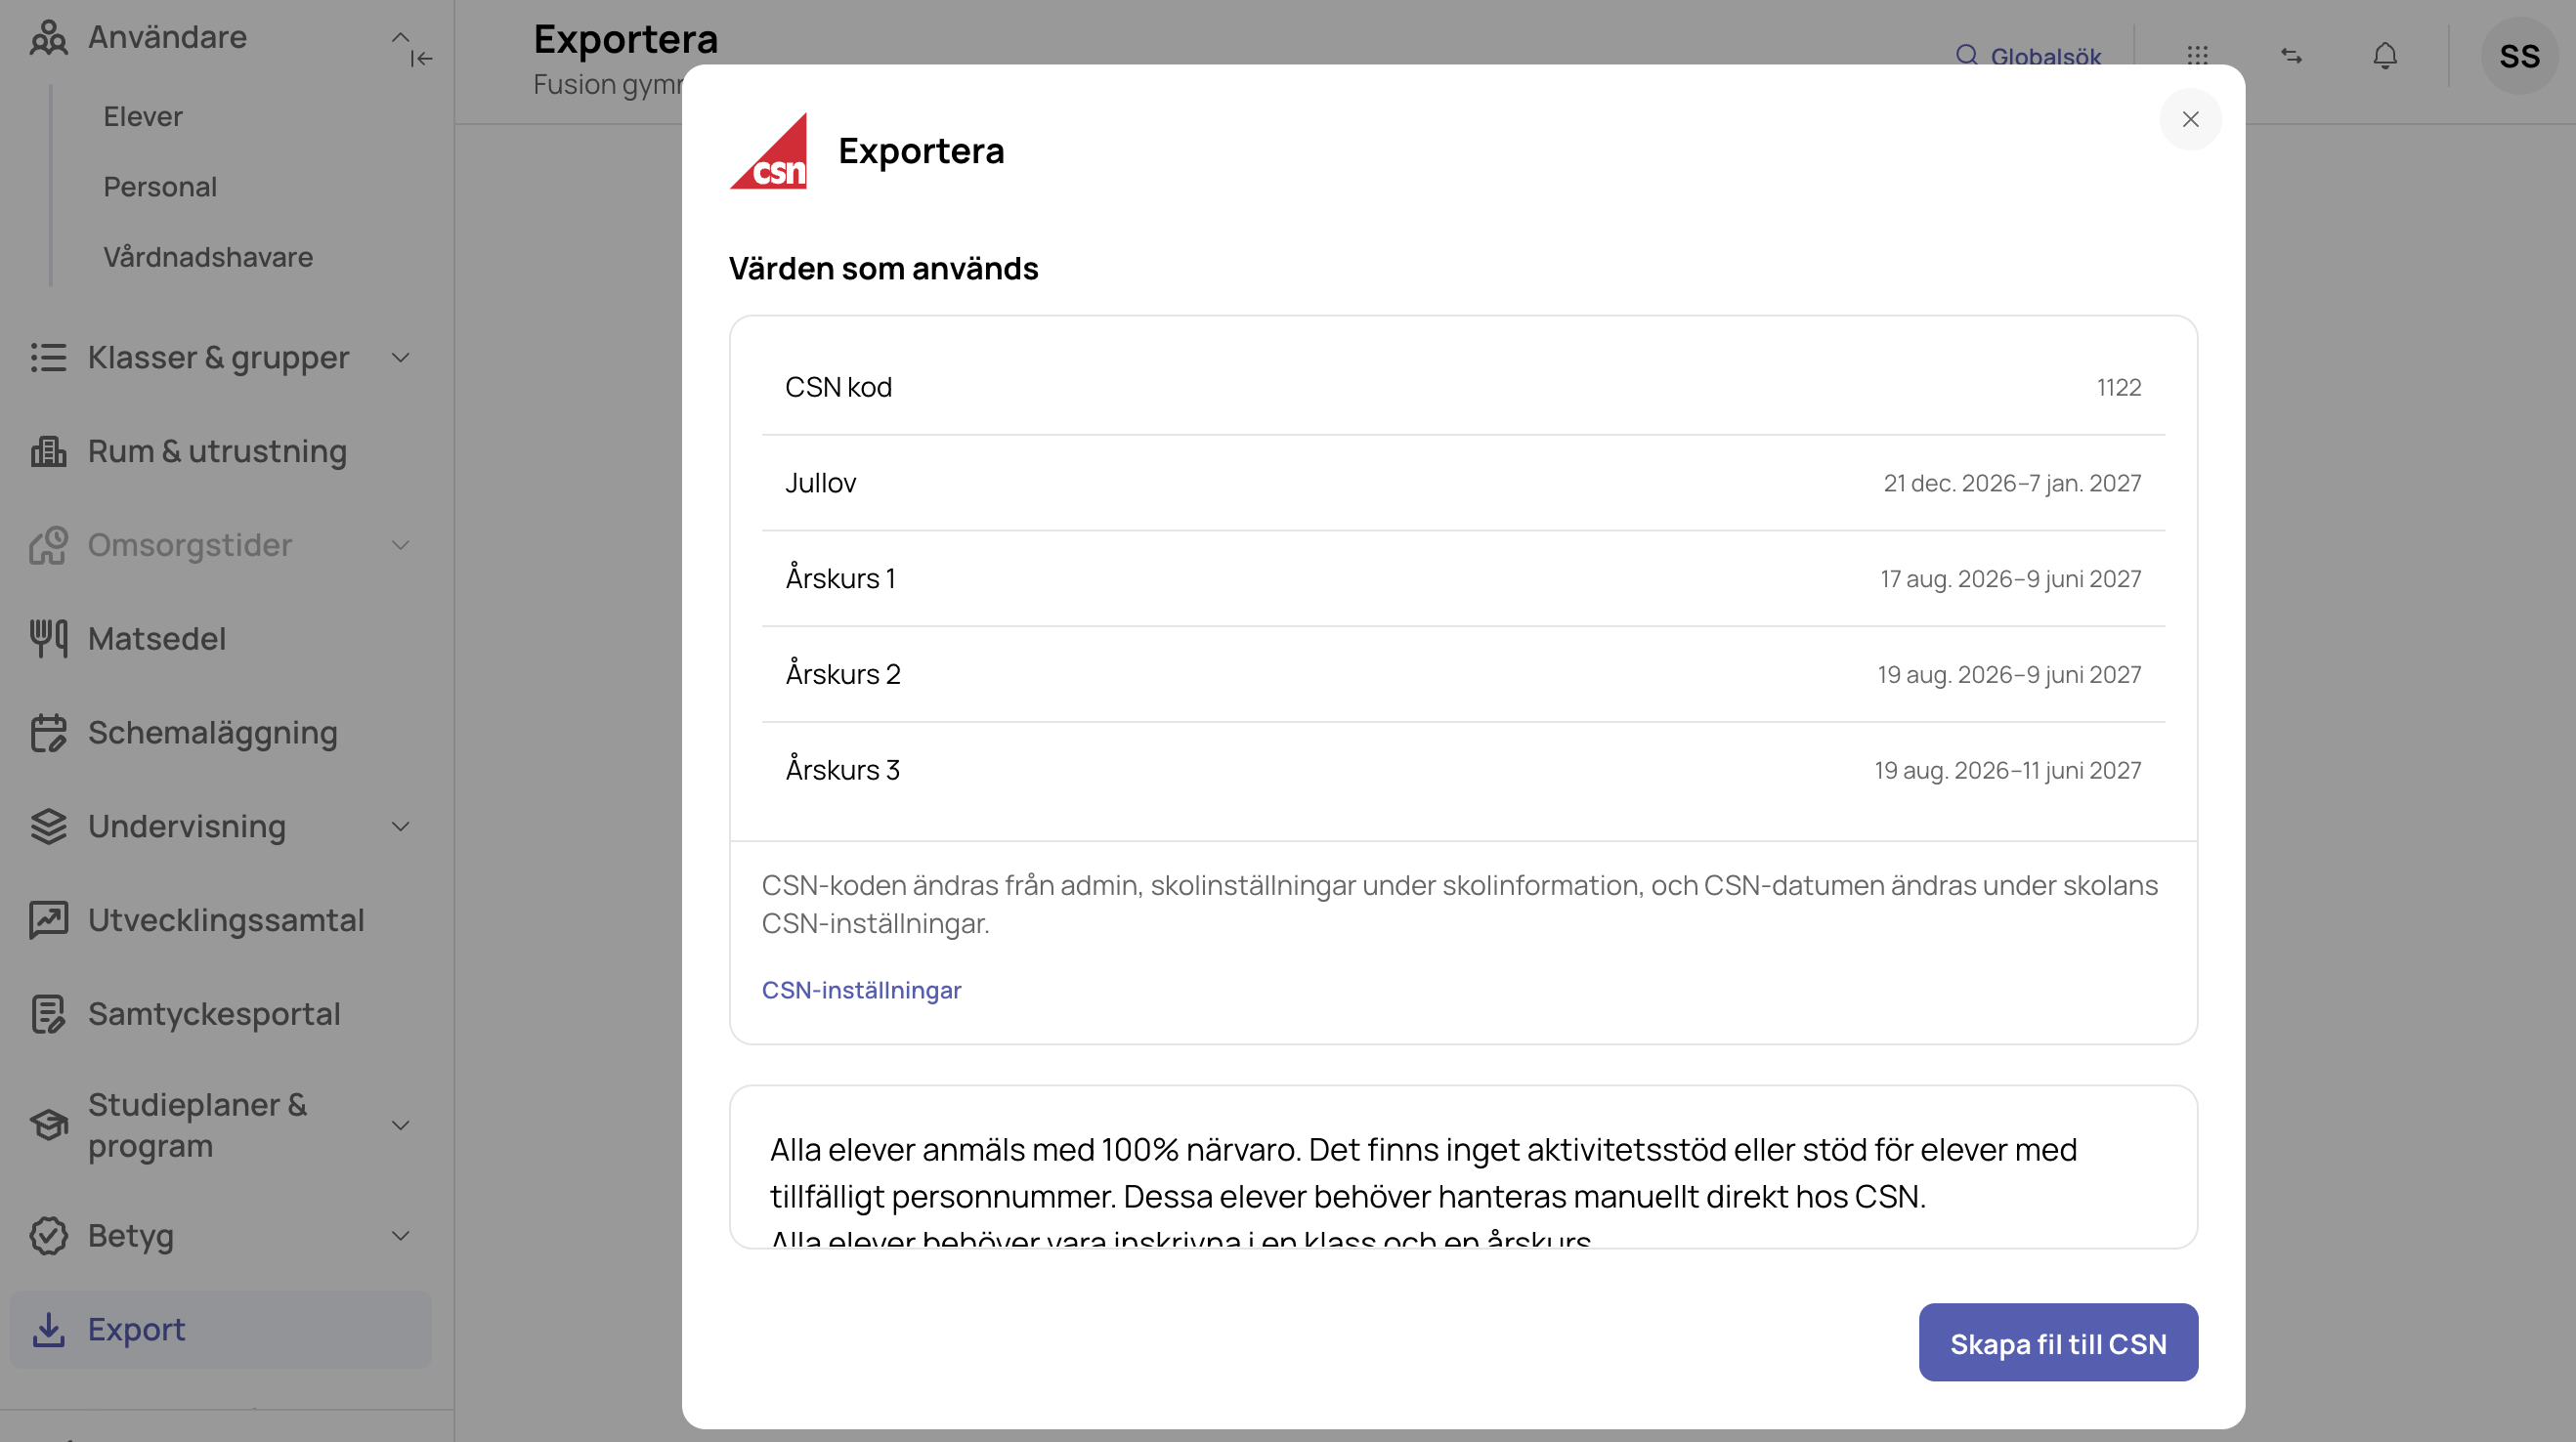Click the Exportera dialog title
The width and height of the screenshot is (2576, 1442).
point(920,151)
